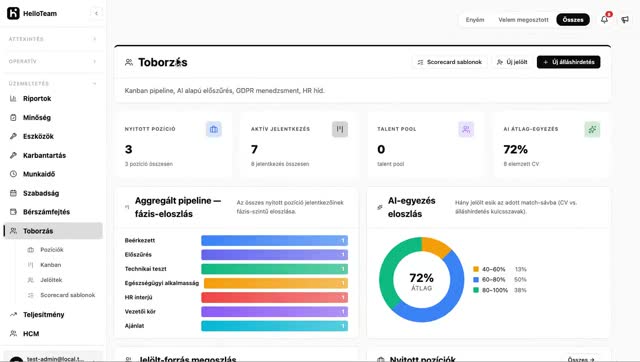The height and width of the screenshot is (362, 640).
Task: Click the Scorecard sablonok list icon in submenu
Action: click(x=31, y=295)
